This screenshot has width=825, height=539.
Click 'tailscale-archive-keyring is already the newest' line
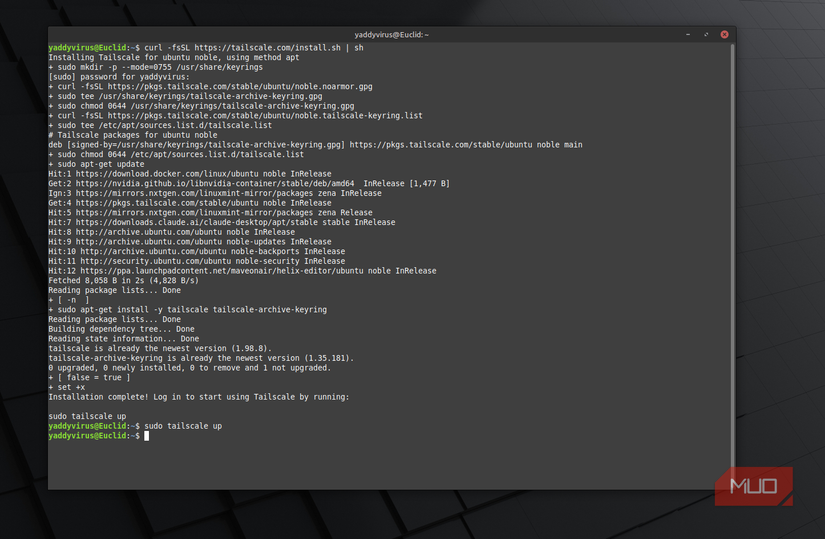(x=201, y=358)
